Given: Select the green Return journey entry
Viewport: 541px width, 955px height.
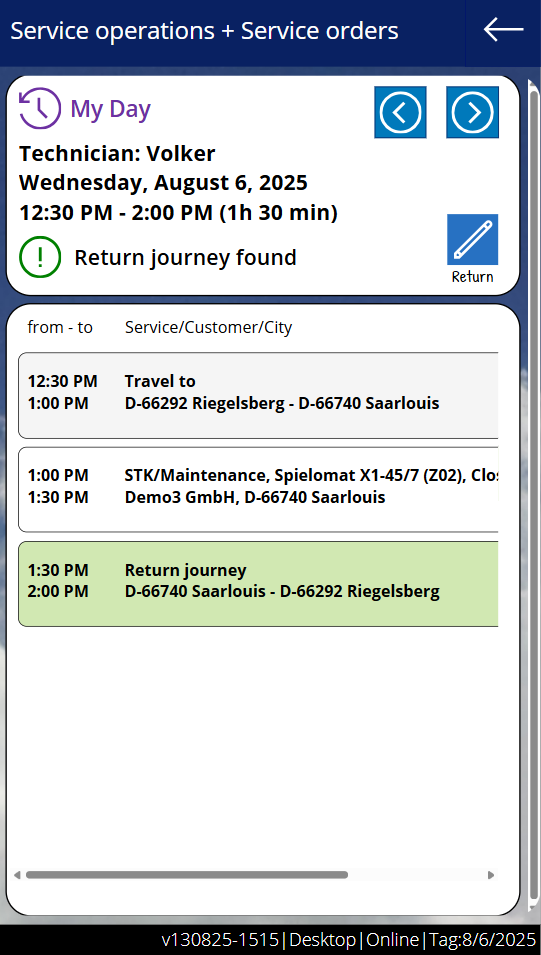Looking at the screenshot, I should (258, 584).
